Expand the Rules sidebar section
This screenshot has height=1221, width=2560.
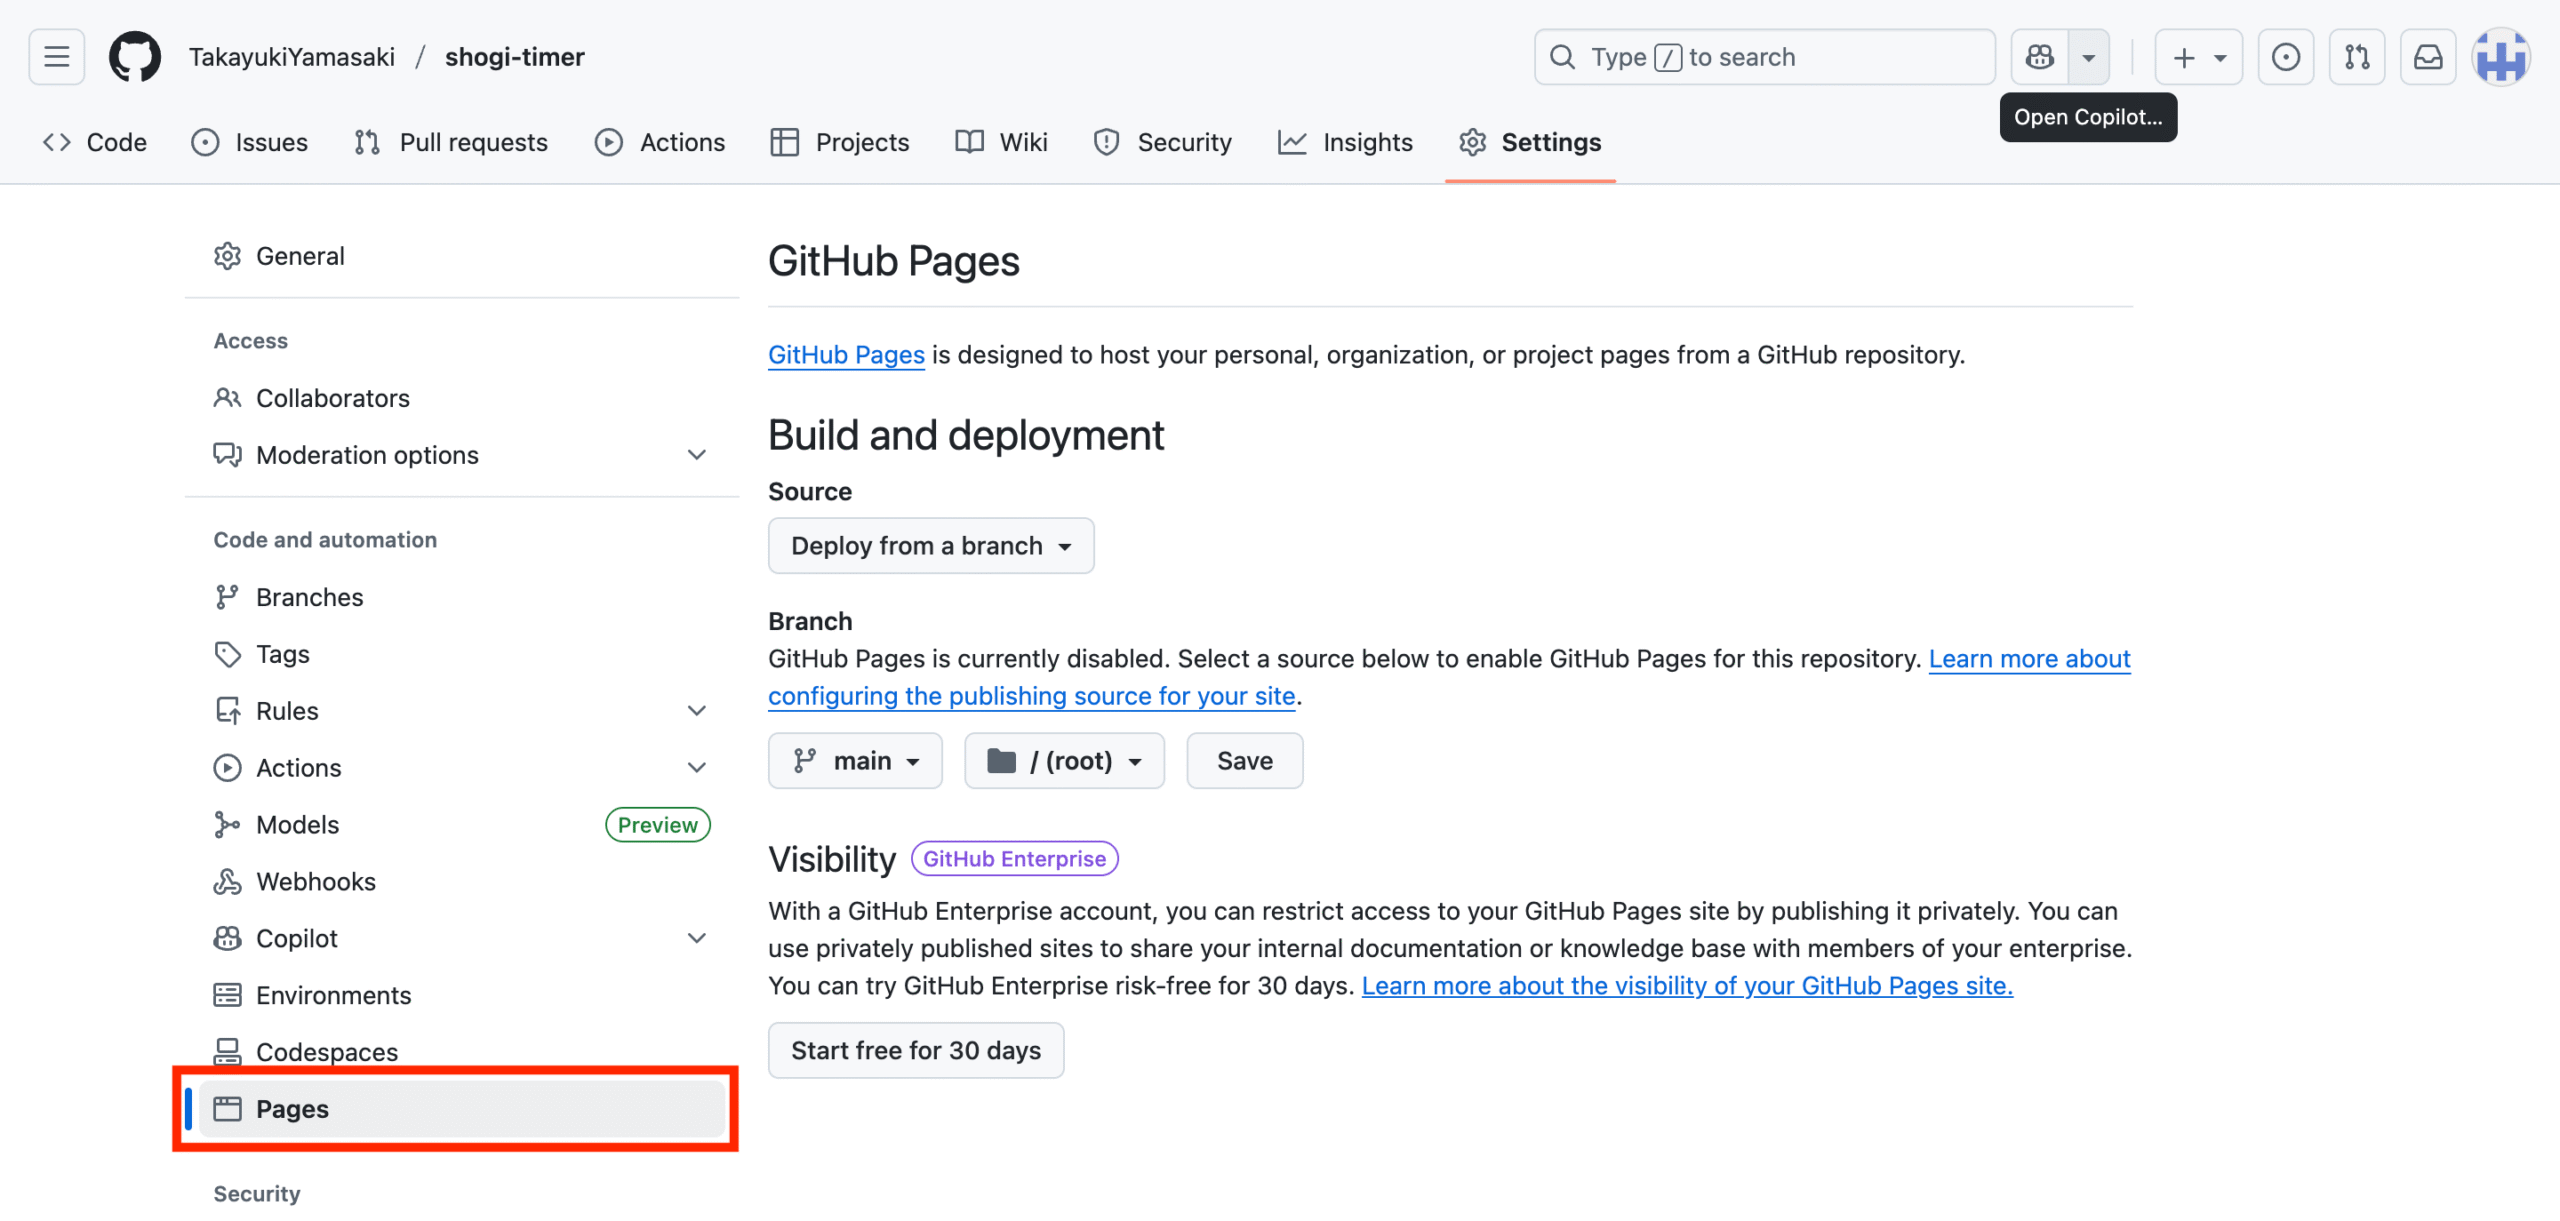[697, 711]
